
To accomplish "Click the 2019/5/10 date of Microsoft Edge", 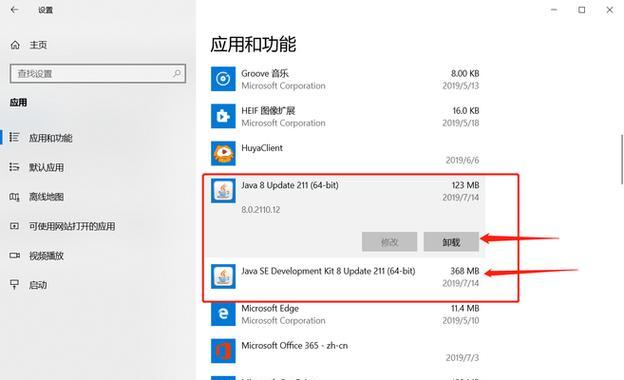I will [x=460, y=320].
